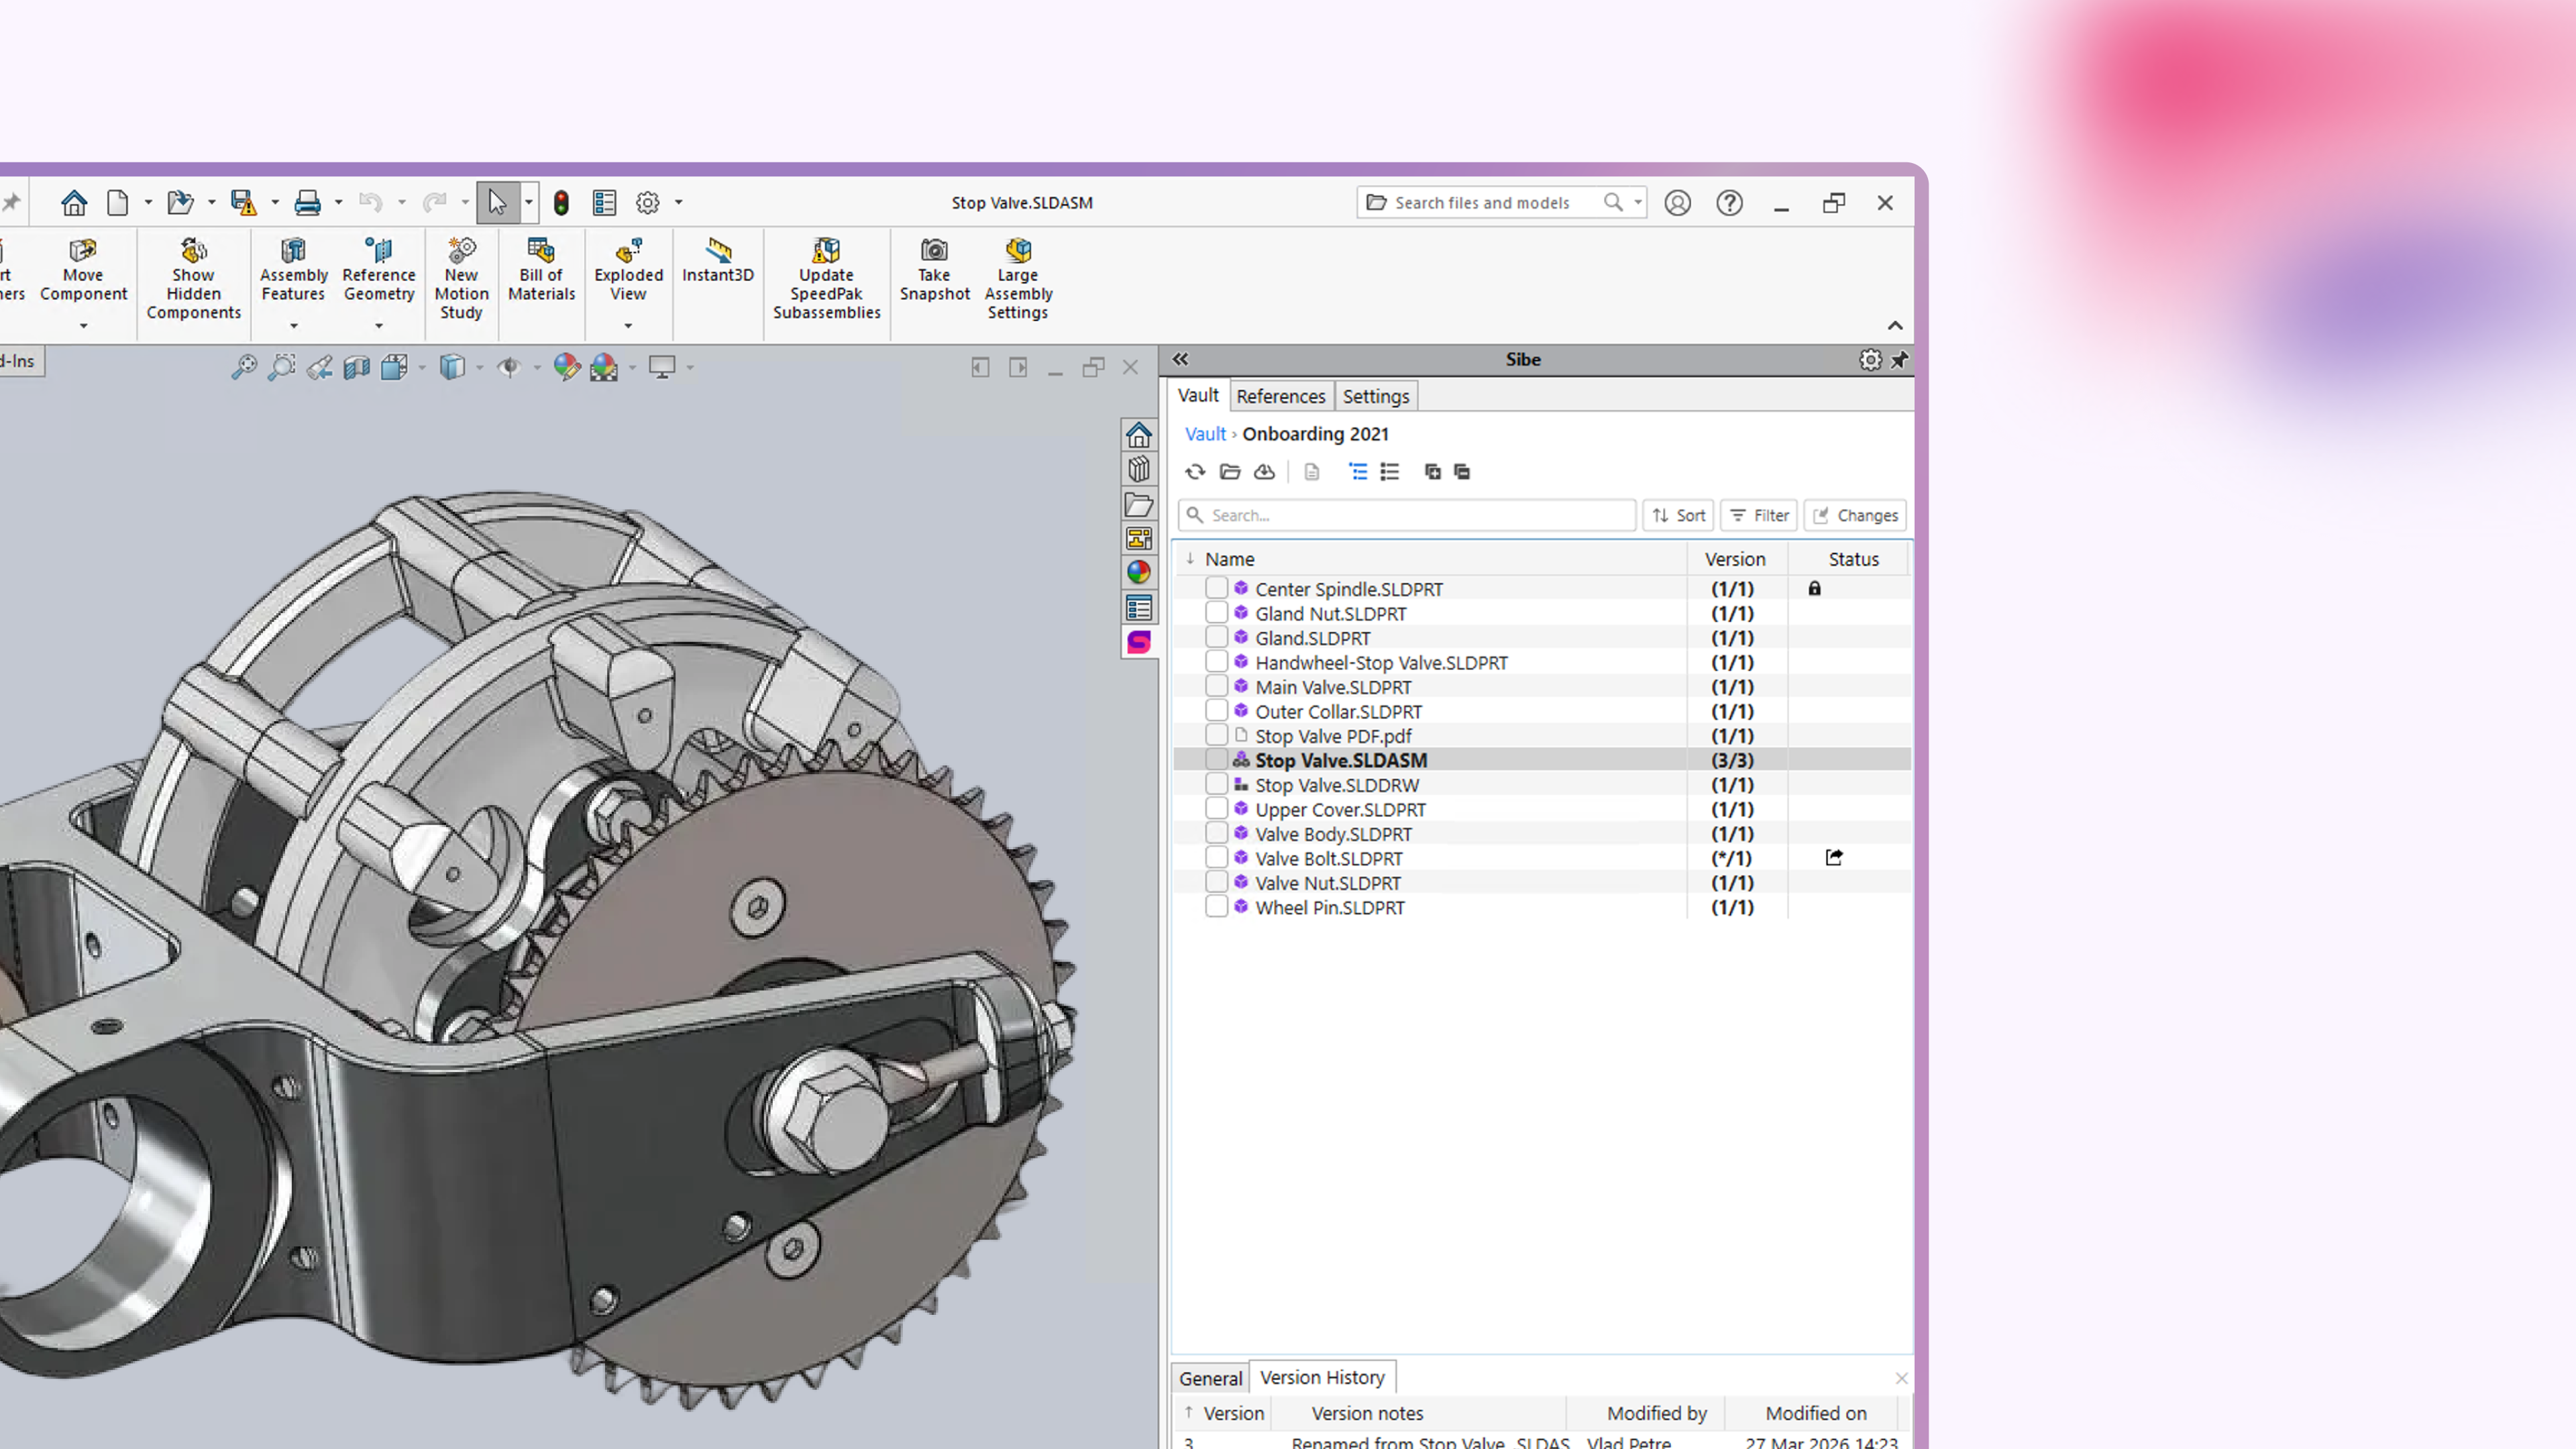Open the search files and models dropdown arrow
This screenshot has width=2576, height=1449.
point(1637,203)
